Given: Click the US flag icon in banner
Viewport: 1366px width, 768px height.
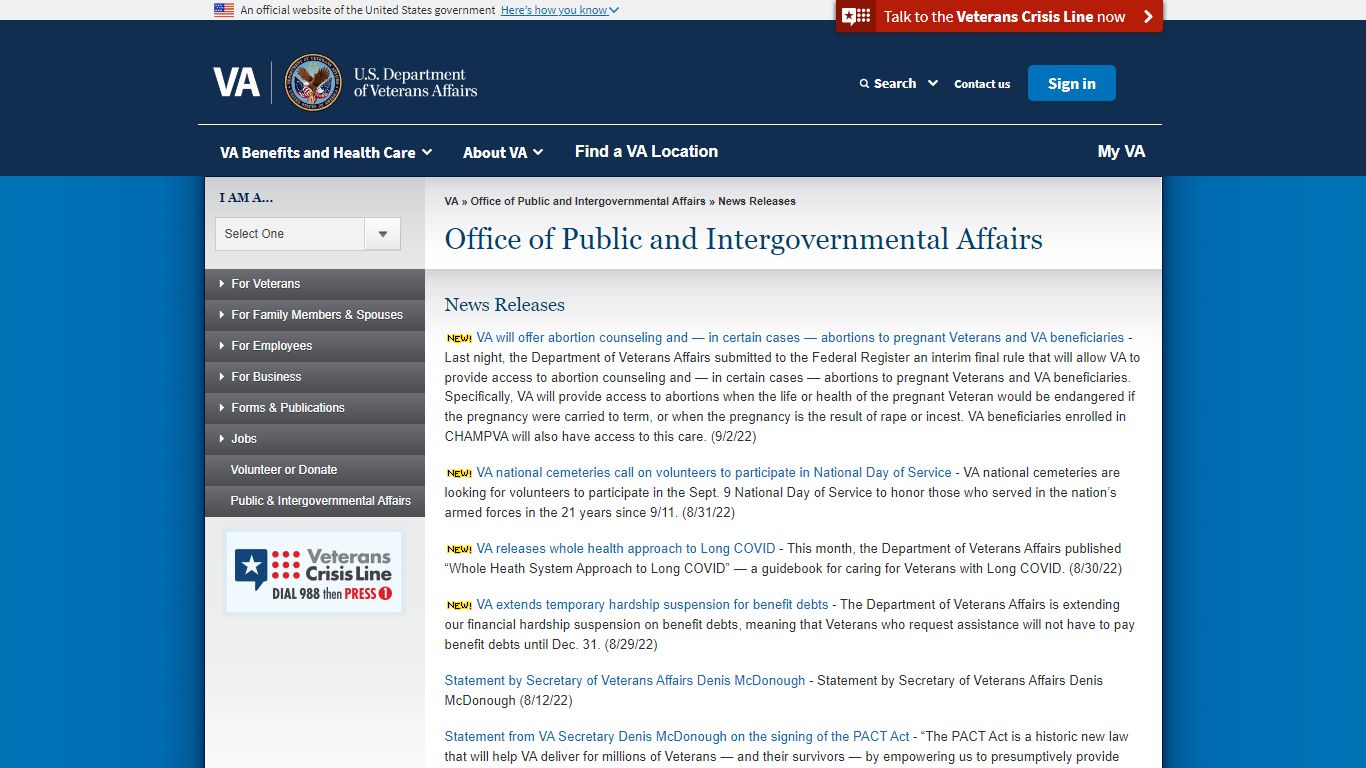Looking at the screenshot, I should tap(224, 10).
